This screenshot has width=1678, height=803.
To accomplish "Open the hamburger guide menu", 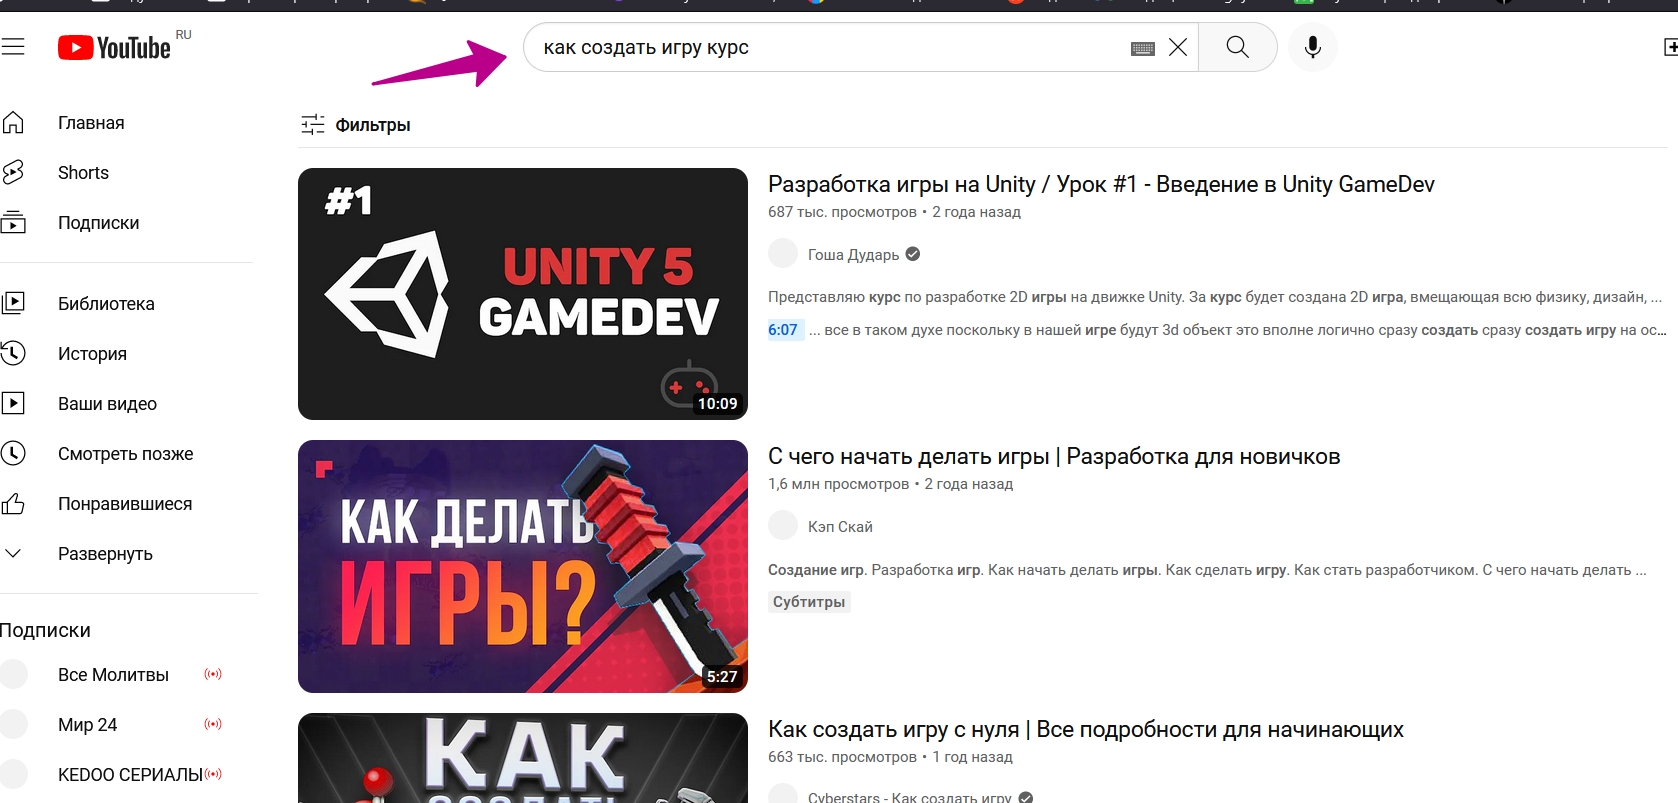I will 13,47.
